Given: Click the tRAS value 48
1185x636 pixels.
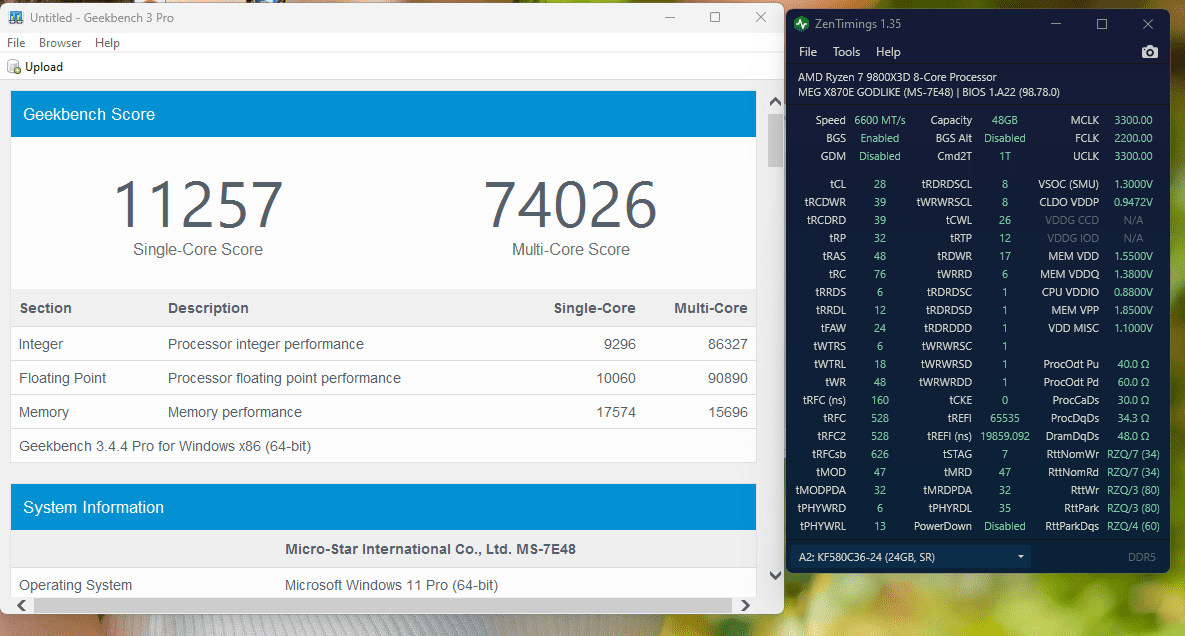Looking at the screenshot, I should point(880,256).
